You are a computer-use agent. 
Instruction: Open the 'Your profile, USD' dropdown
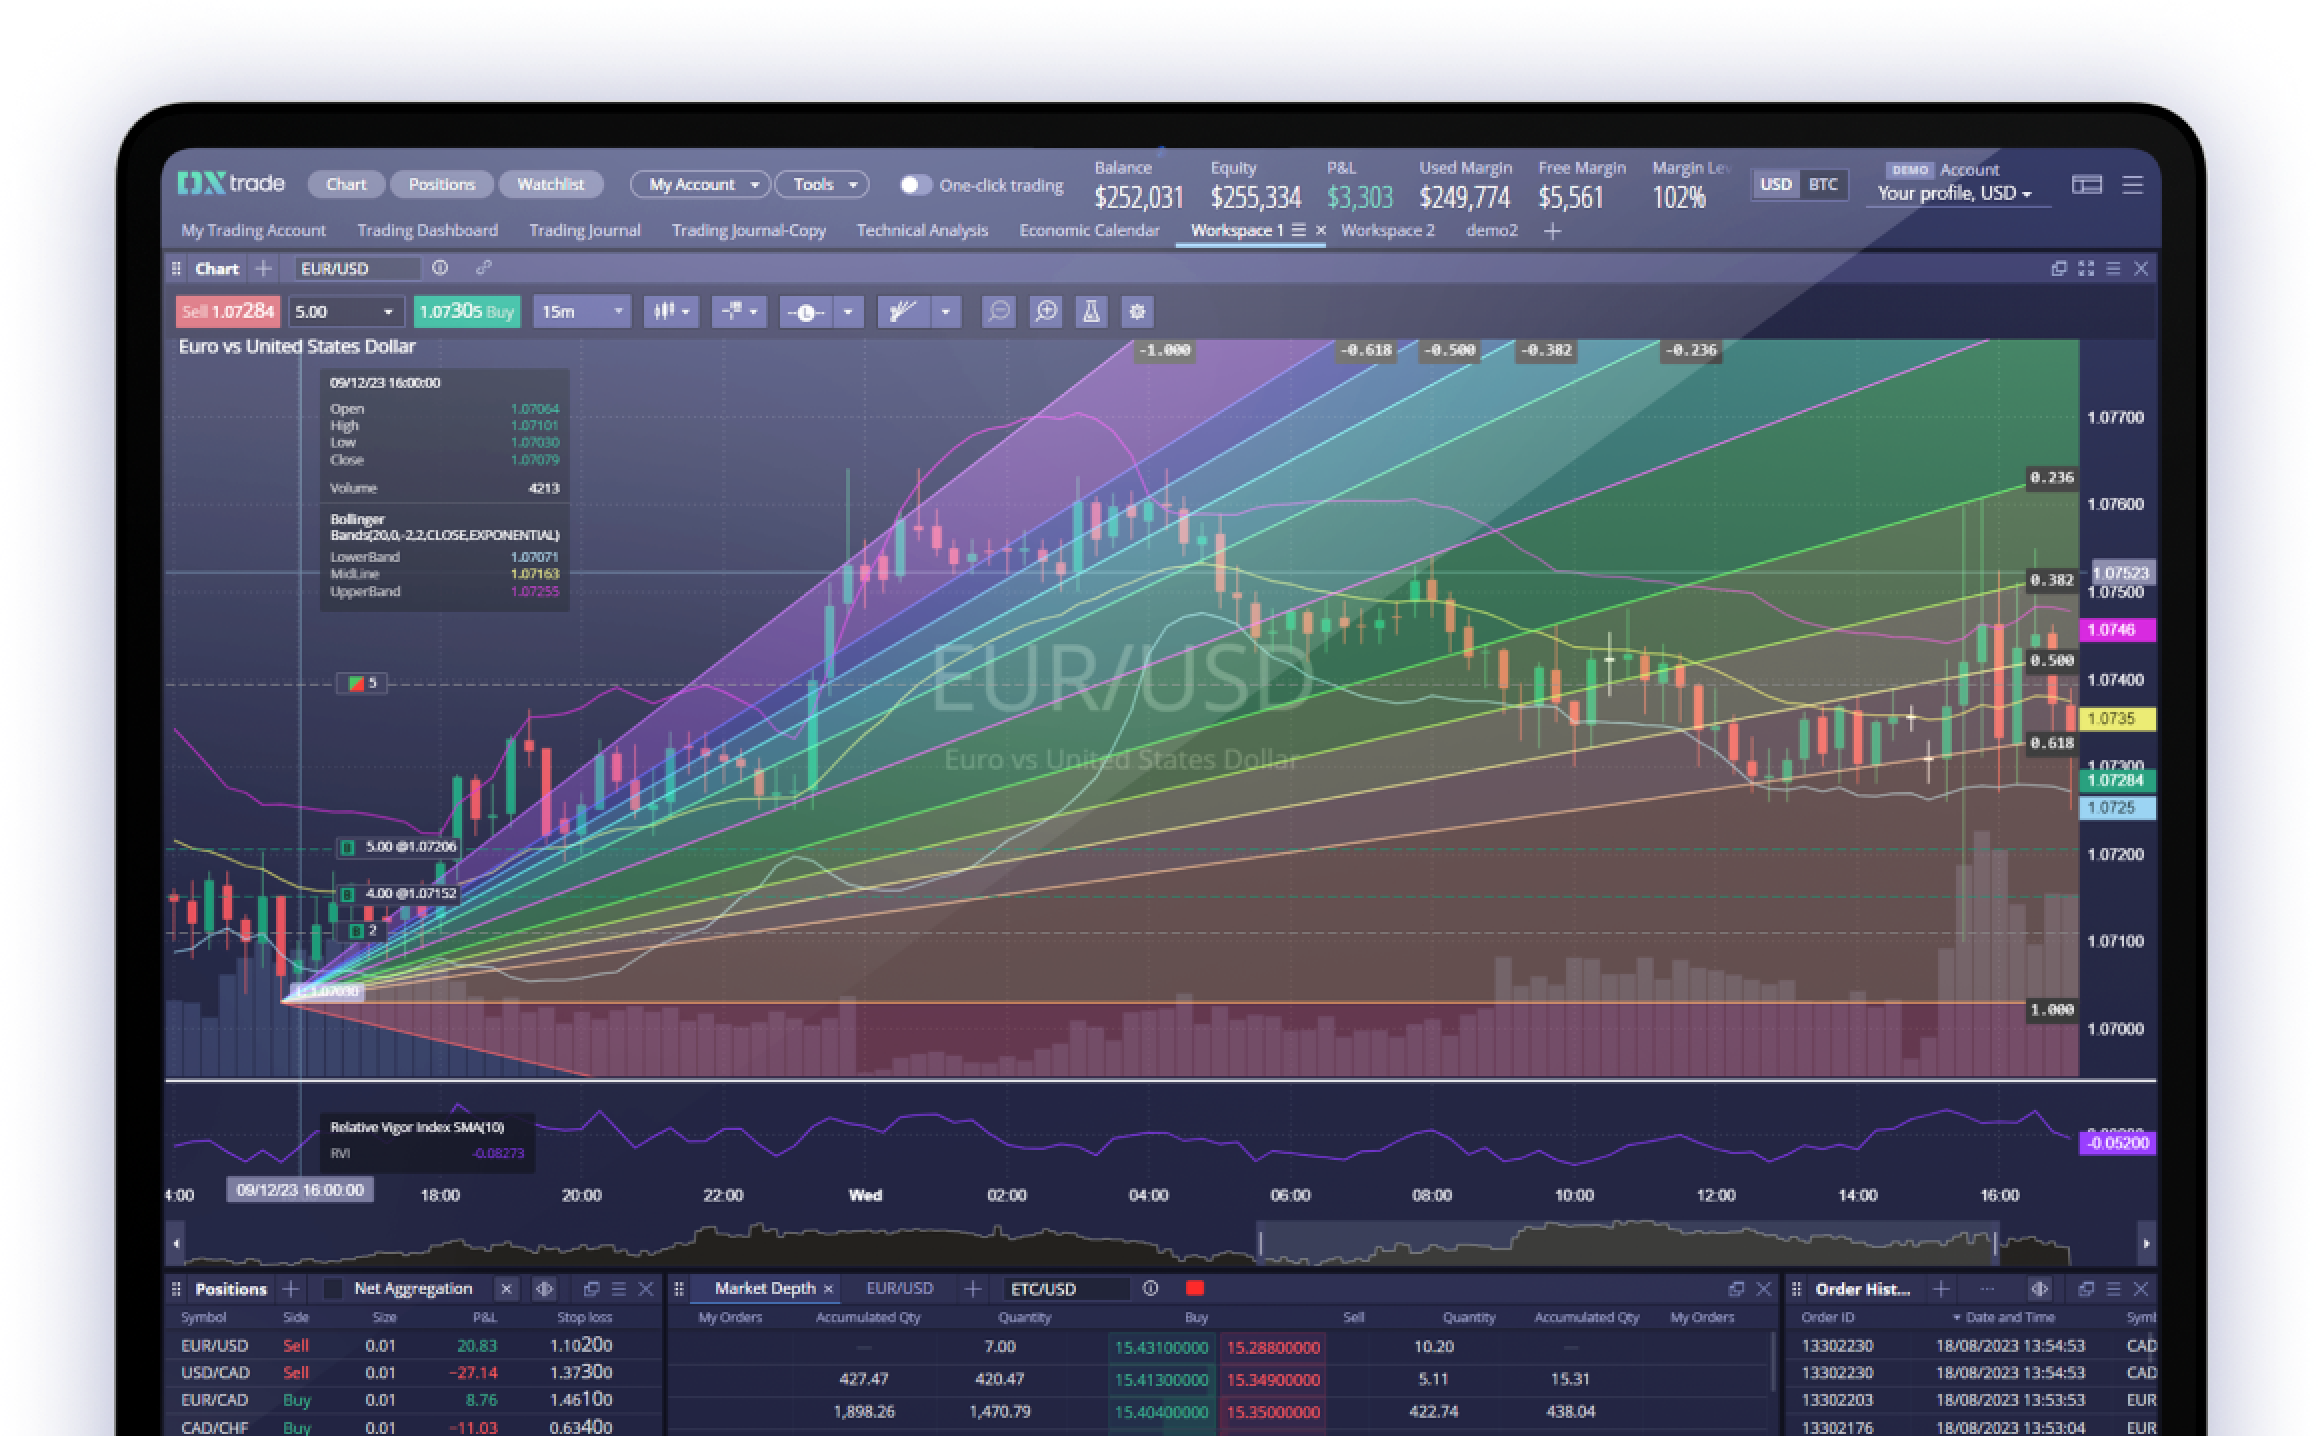1957,194
